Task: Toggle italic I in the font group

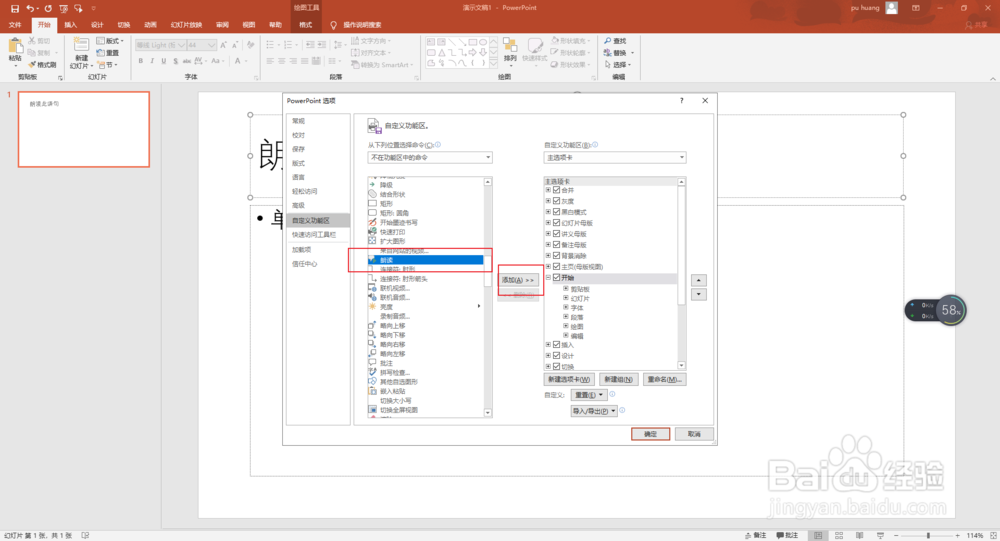Action: [x=152, y=61]
